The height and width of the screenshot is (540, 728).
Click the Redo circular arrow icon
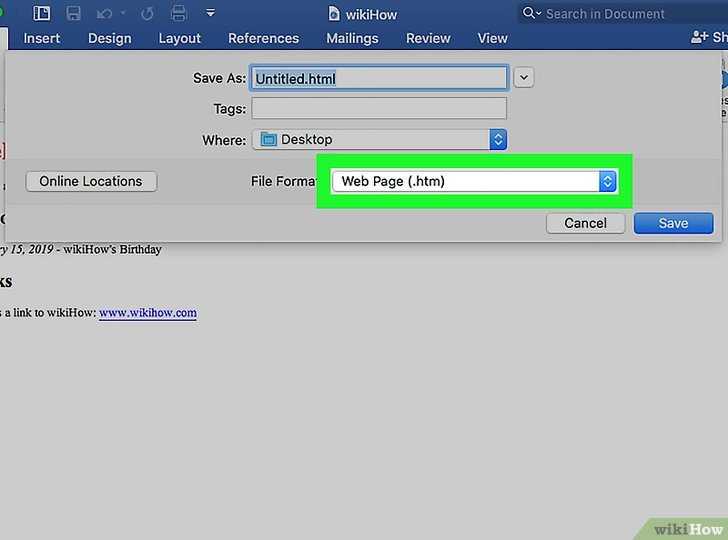(x=147, y=14)
